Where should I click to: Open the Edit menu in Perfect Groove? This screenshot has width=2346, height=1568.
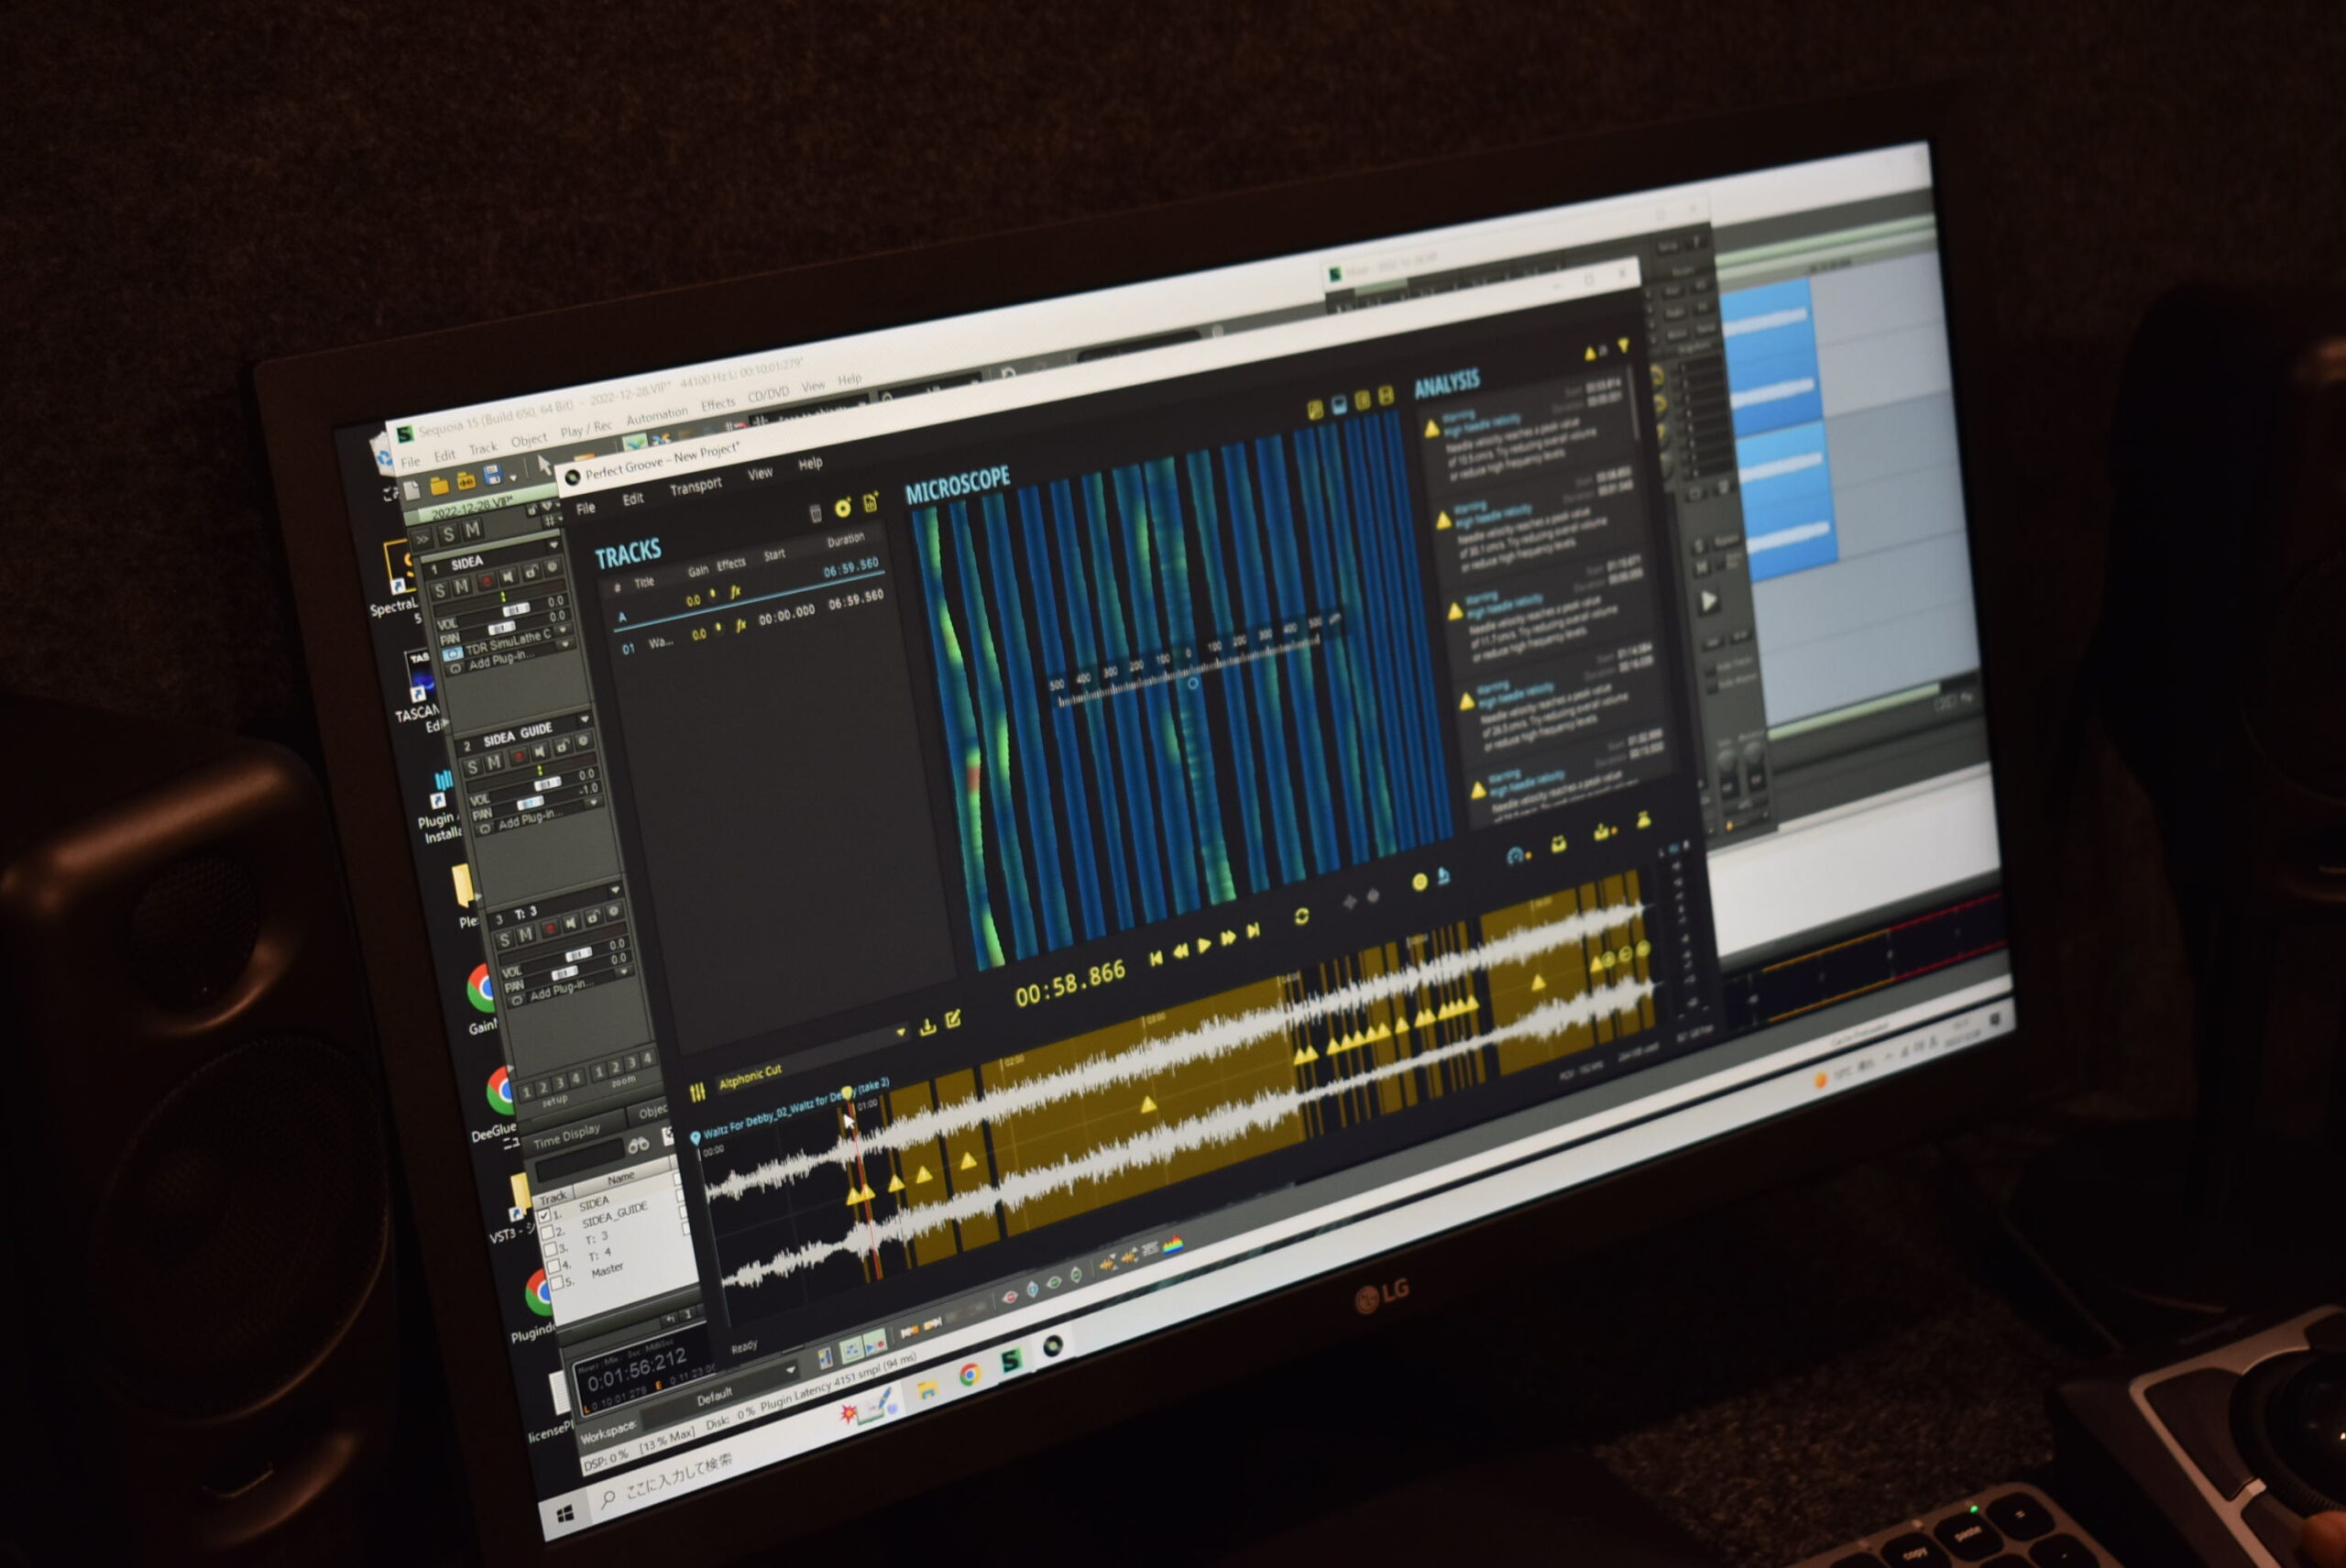pyautogui.click(x=633, y=499)
